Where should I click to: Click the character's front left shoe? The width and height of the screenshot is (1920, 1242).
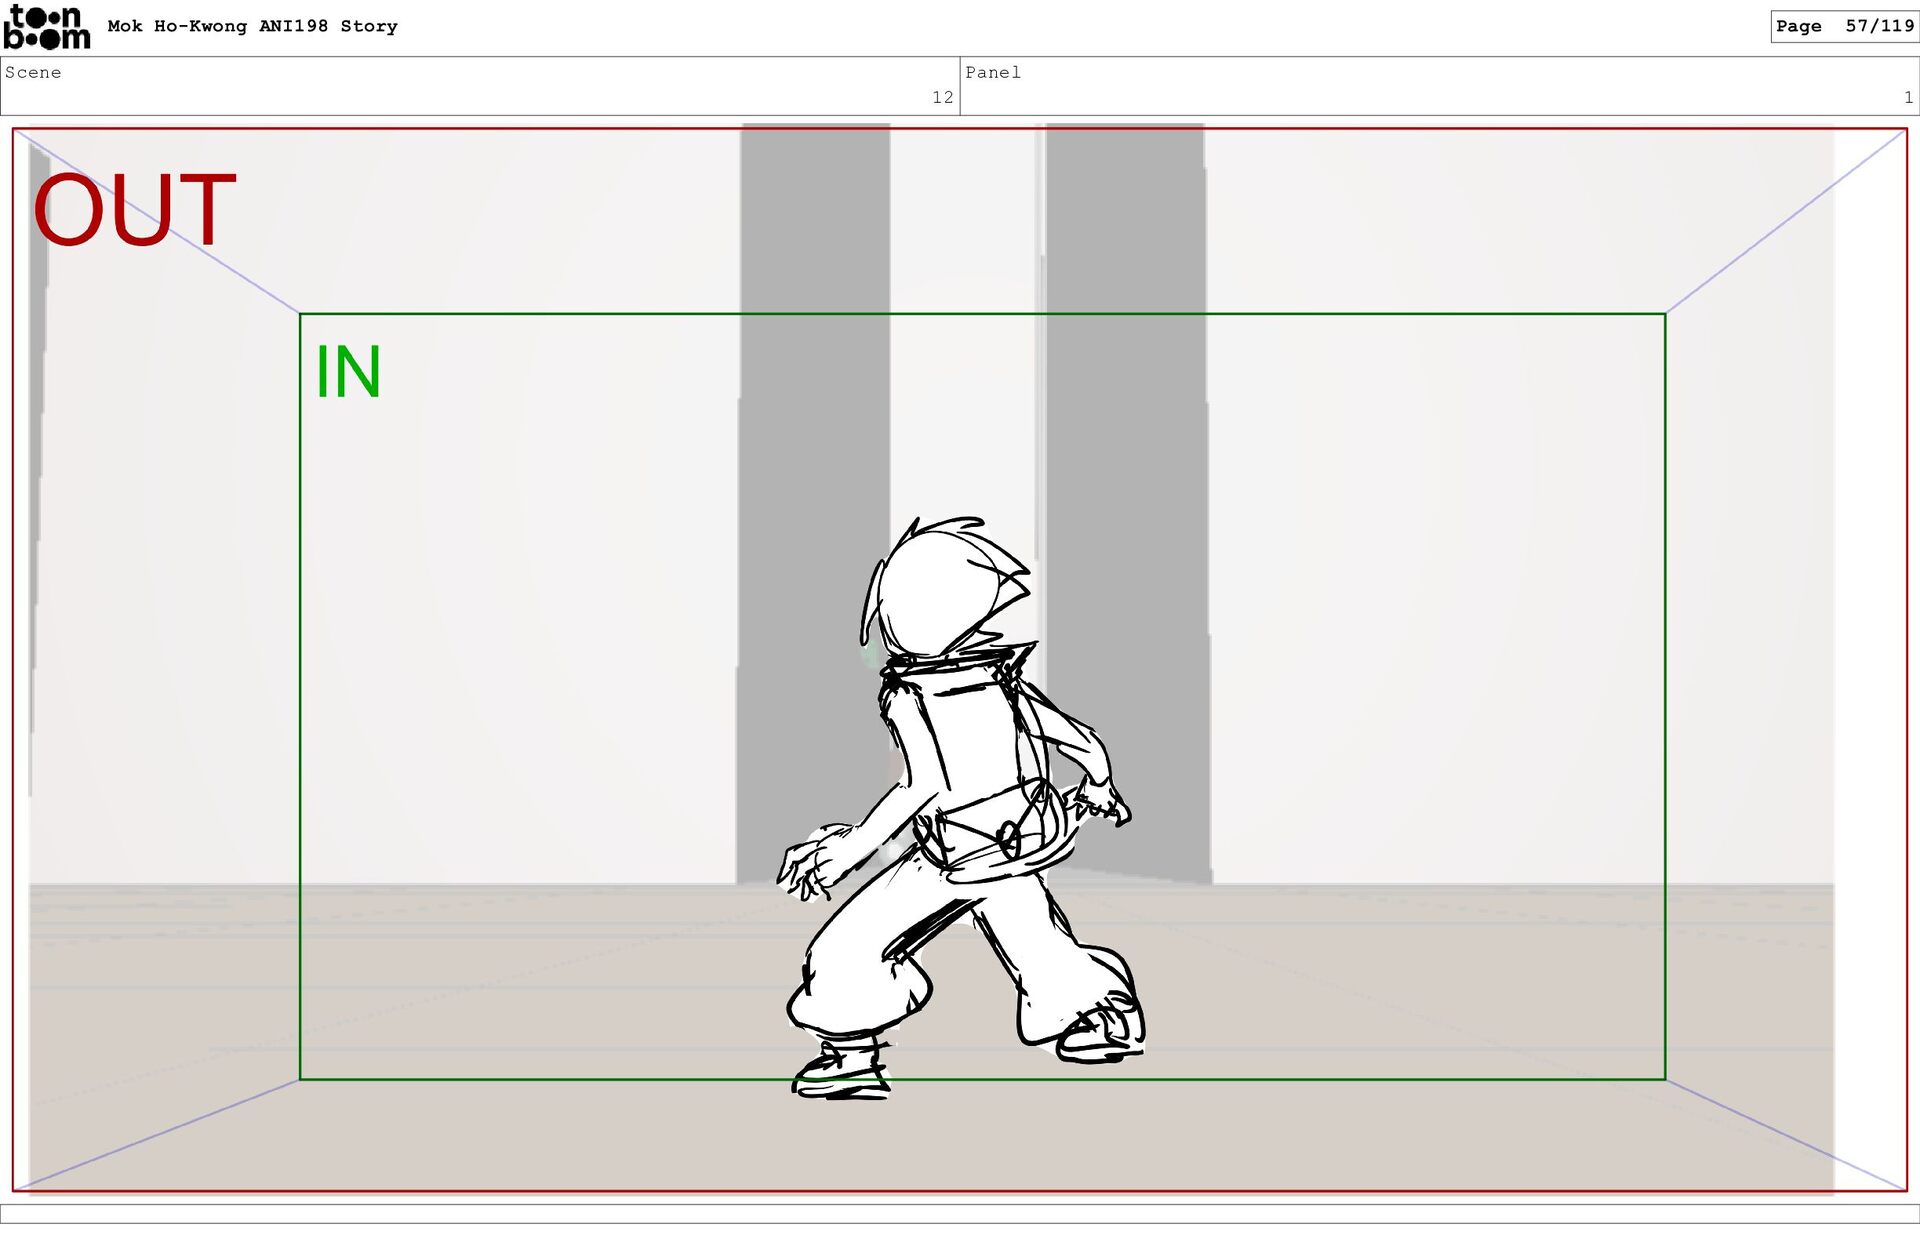(x=843, y=1072)
